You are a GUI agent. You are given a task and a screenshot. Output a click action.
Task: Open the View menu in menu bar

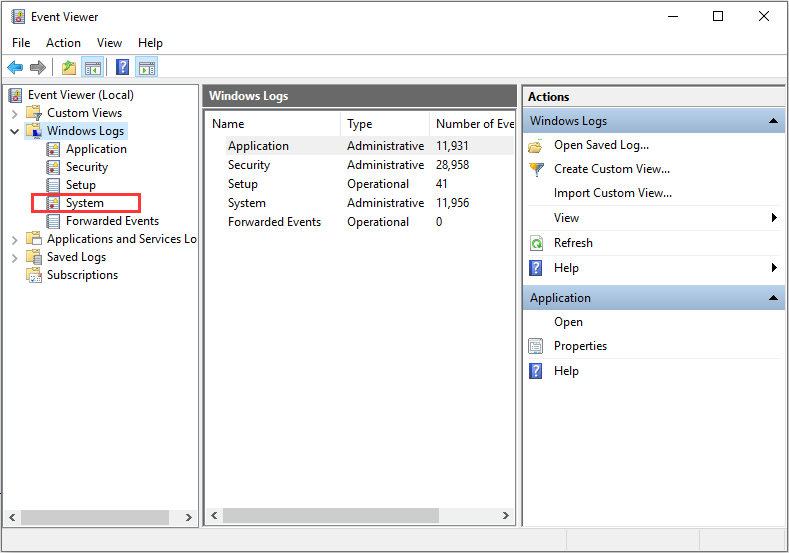pos(109,43)
